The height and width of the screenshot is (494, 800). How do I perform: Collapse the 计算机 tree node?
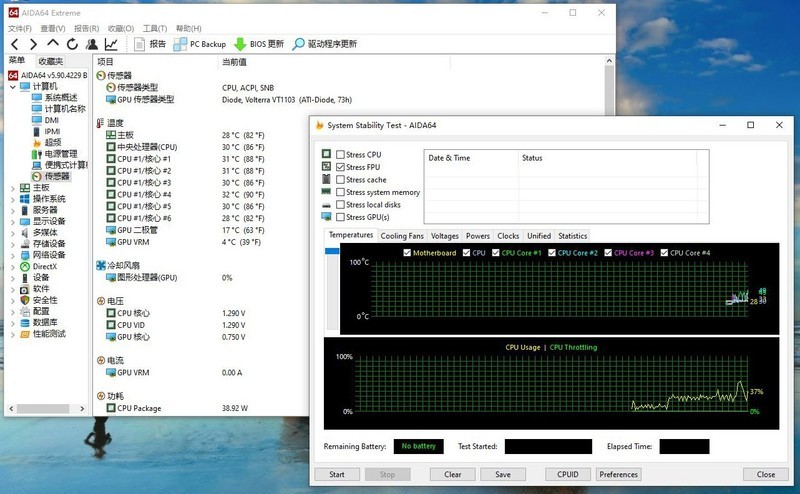click(13, 87)
